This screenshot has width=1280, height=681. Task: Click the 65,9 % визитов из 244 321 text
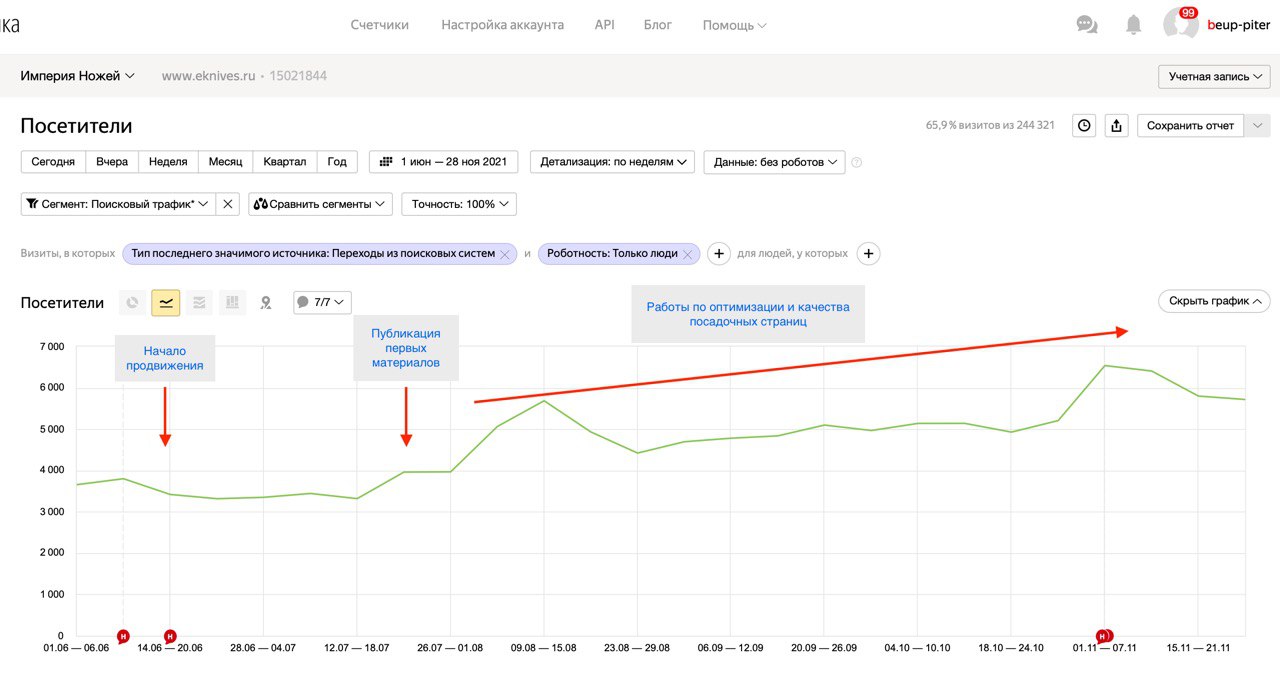990,125
